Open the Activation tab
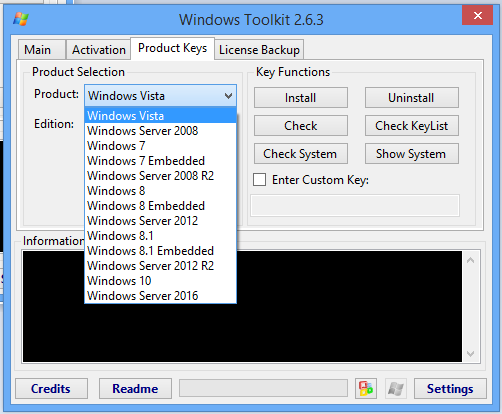The image size is (502, 414). click(98, 50)
